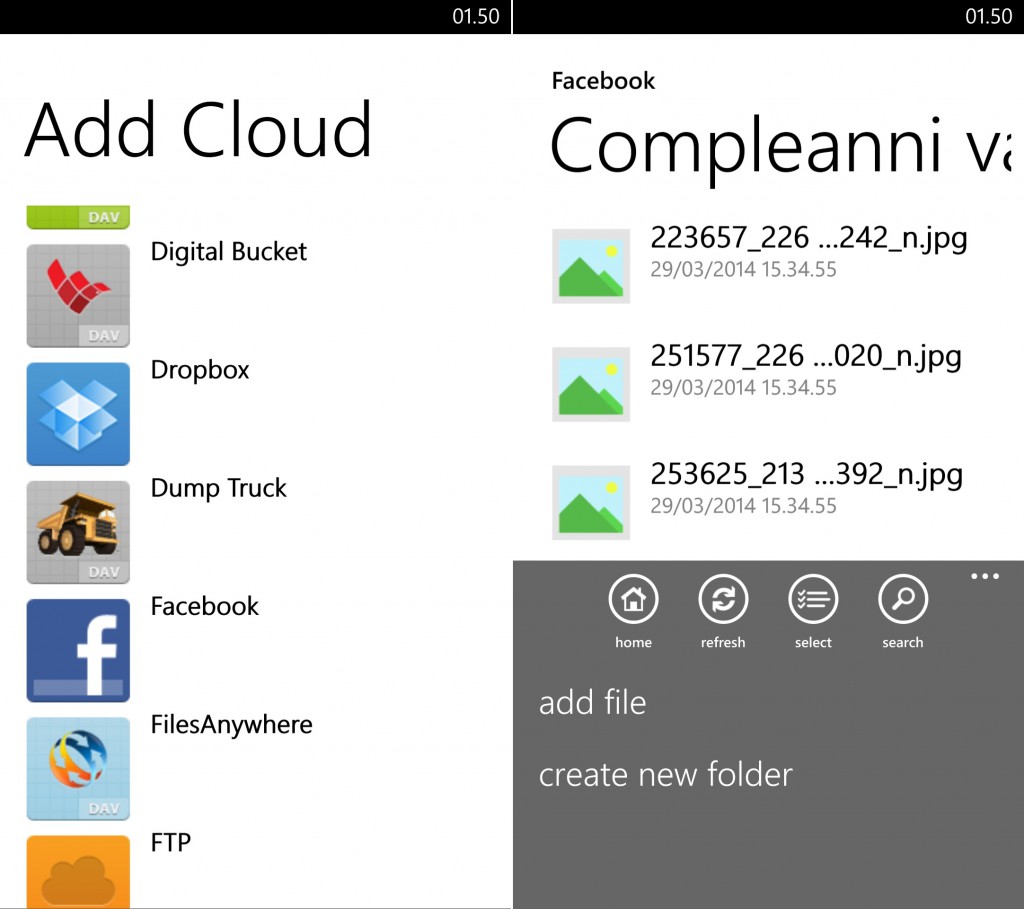Select file name 251577_226 ...020_n.jpg

806,357
